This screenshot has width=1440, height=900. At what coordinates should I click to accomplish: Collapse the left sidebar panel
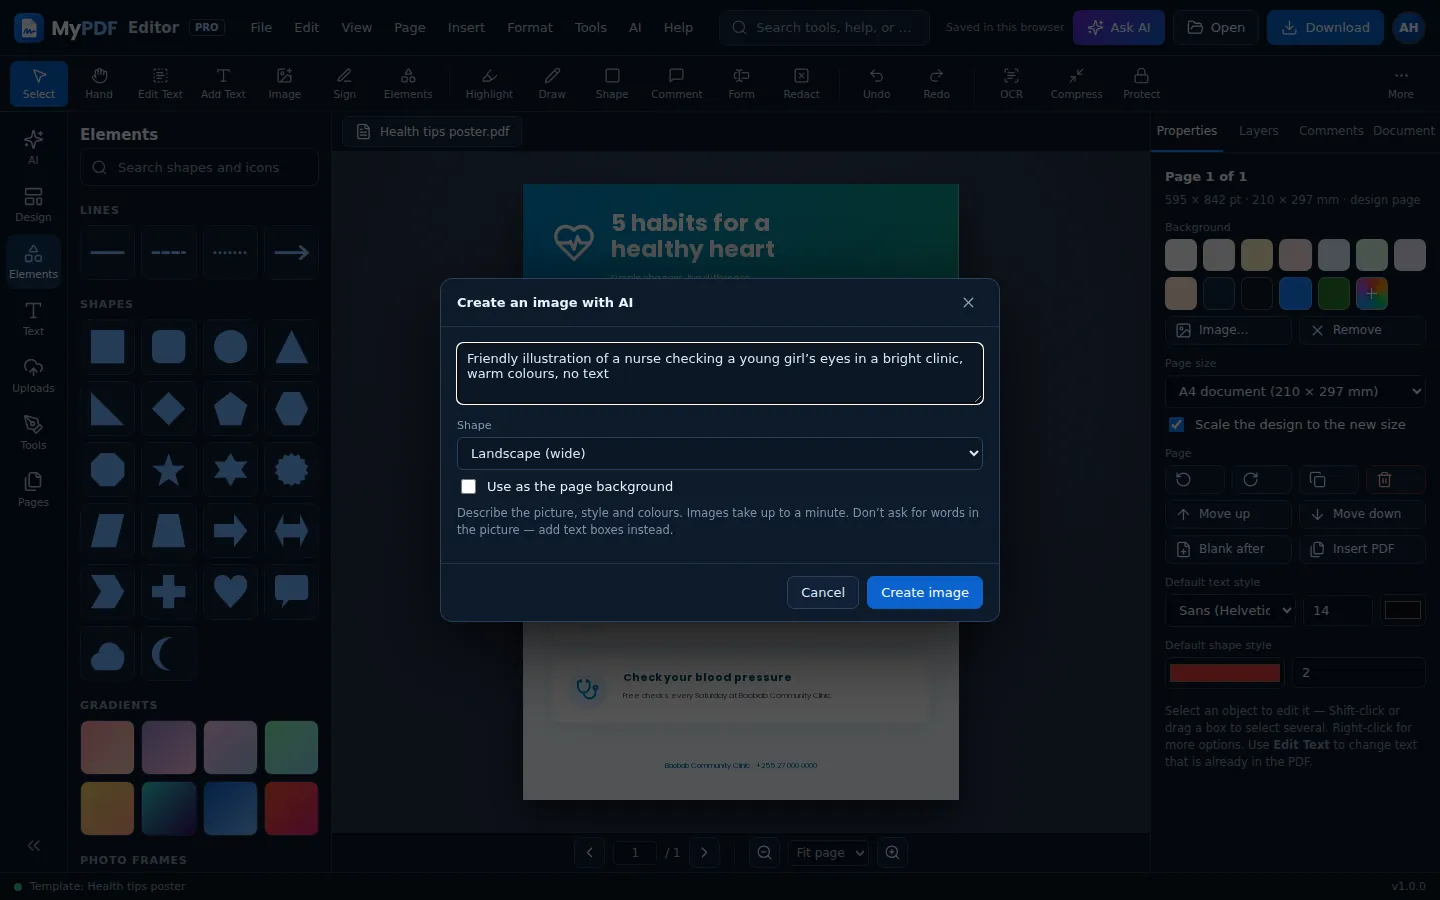(x=34, y=845)
